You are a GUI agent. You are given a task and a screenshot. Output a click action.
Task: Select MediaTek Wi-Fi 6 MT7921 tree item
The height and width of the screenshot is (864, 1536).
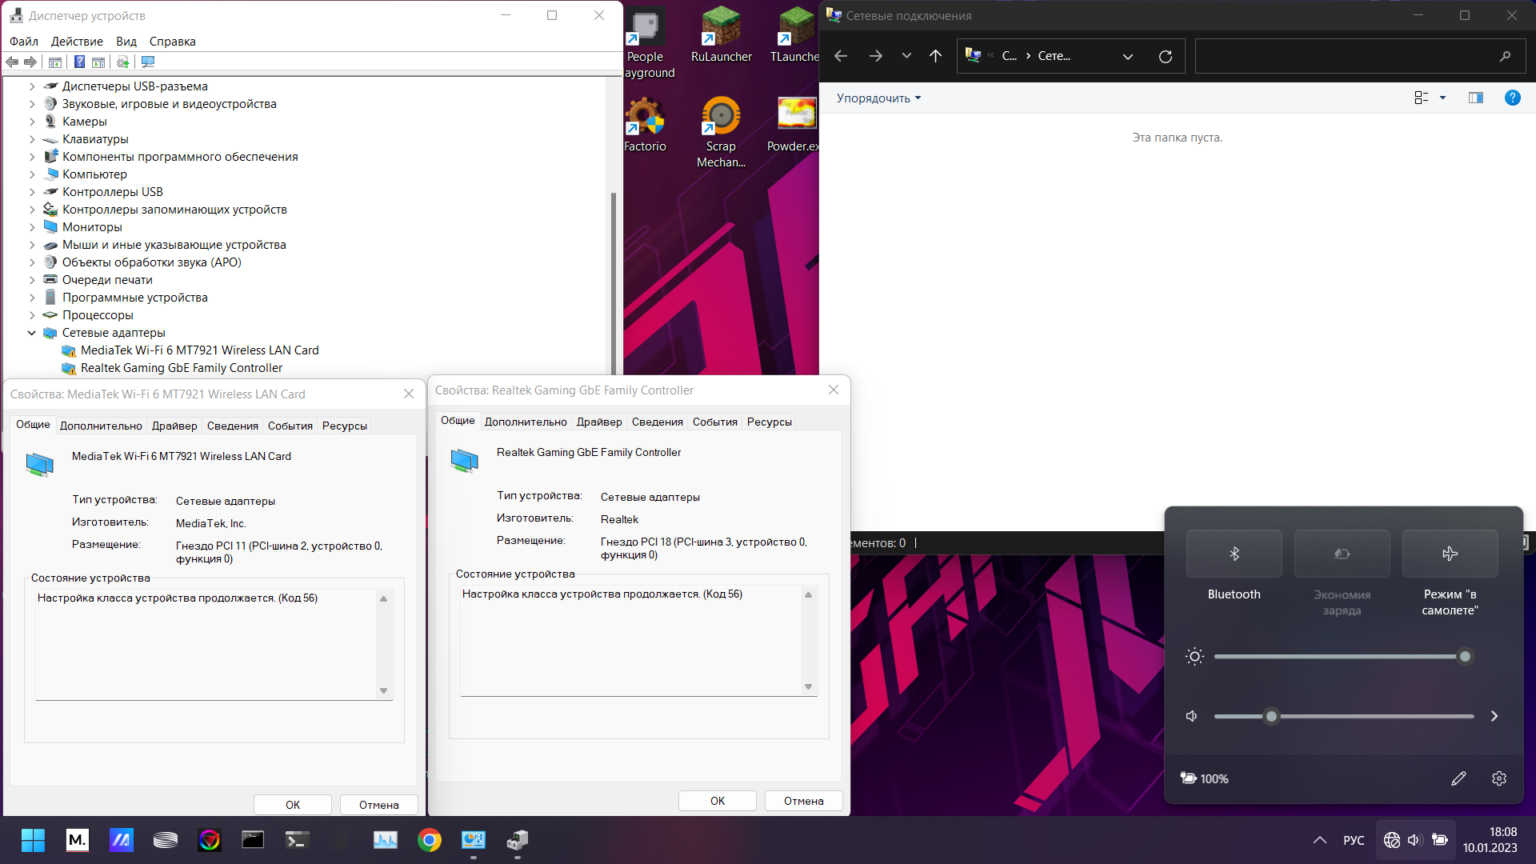pyautogui.click(x=199, y=350)
